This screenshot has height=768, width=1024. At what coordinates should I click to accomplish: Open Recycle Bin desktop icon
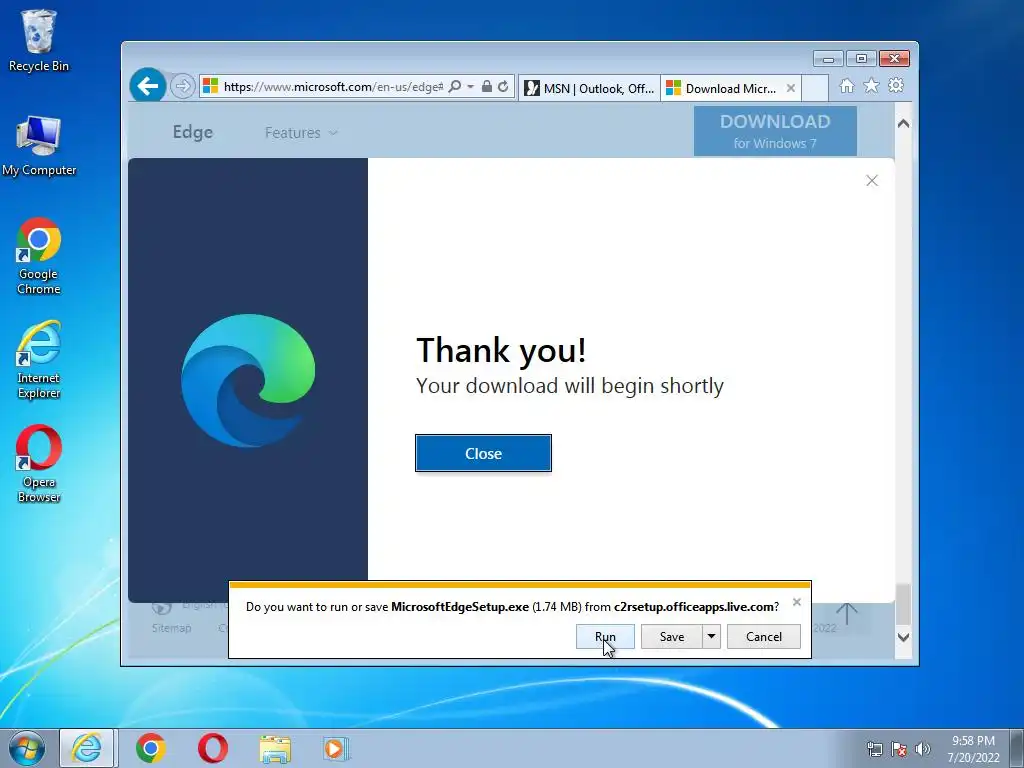(39, 41)
